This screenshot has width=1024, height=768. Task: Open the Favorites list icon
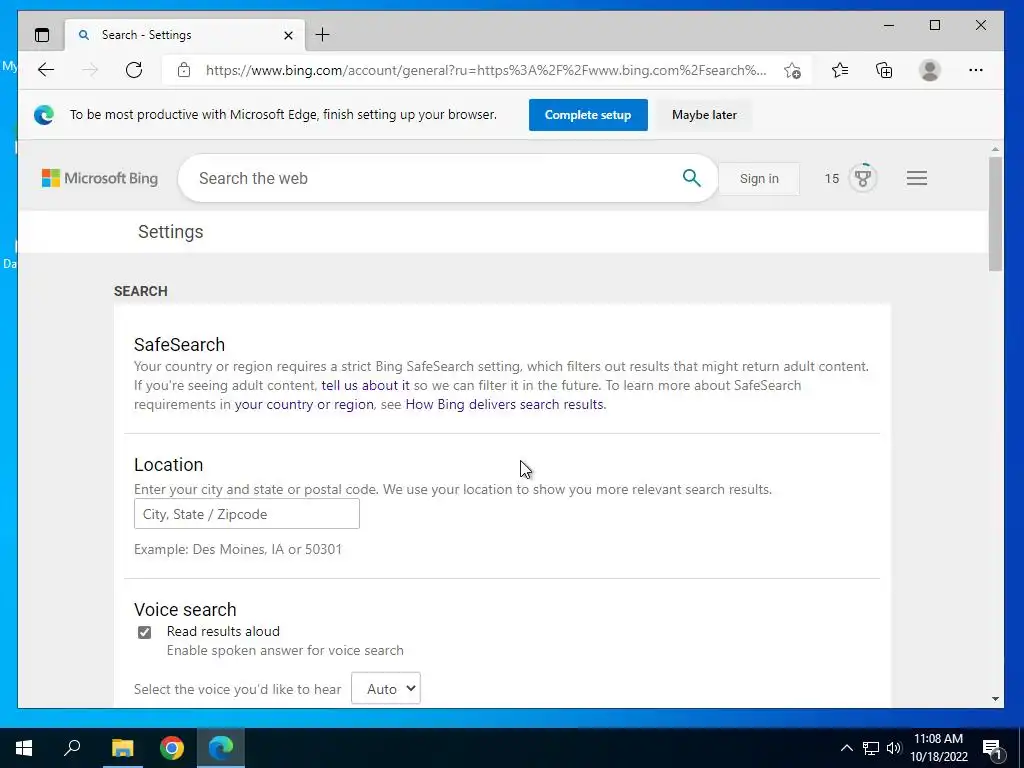point(840,70)
